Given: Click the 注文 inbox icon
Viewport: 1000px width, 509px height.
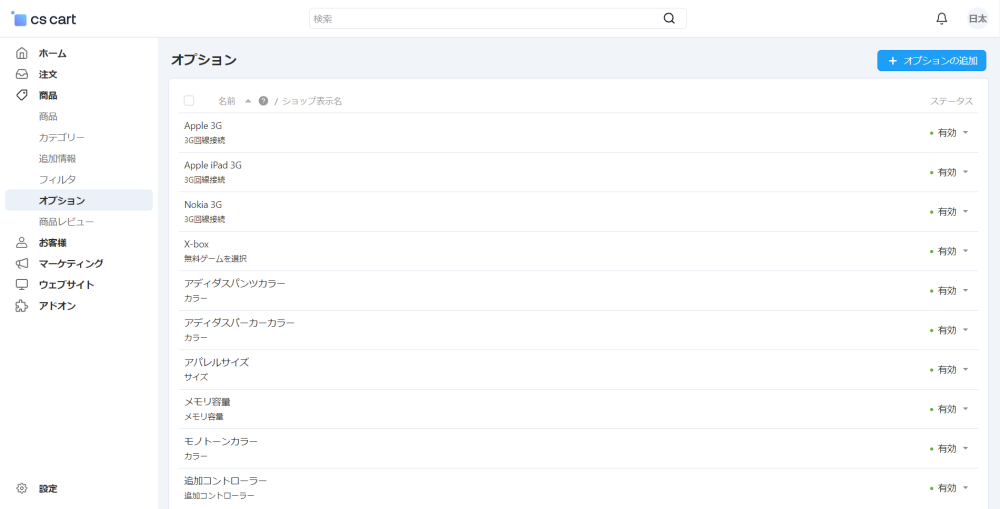Looking at the screenshot, I should [x=22, y=74].
